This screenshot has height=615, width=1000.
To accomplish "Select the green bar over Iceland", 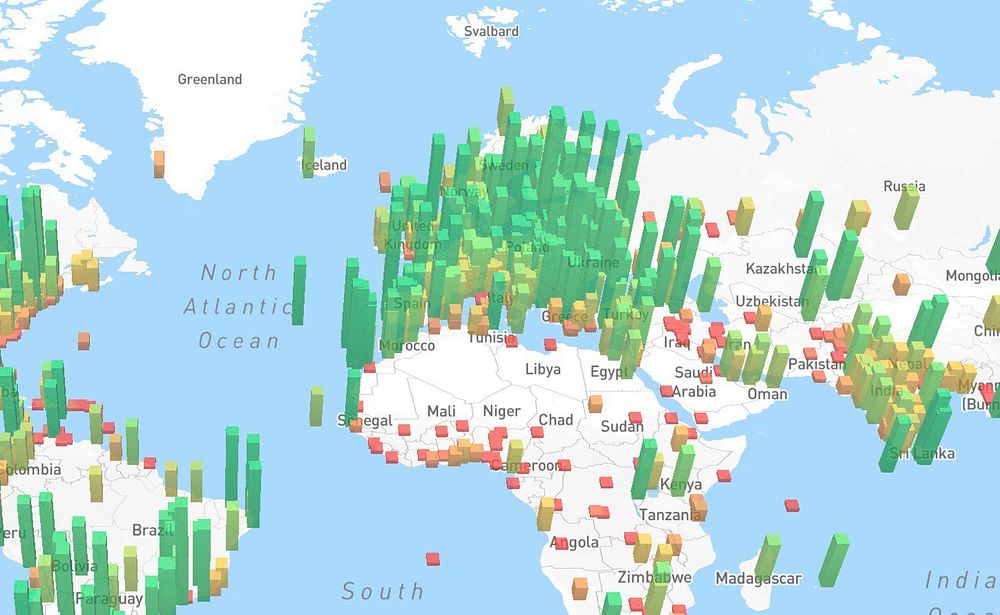I will click(x=309, y=152).
